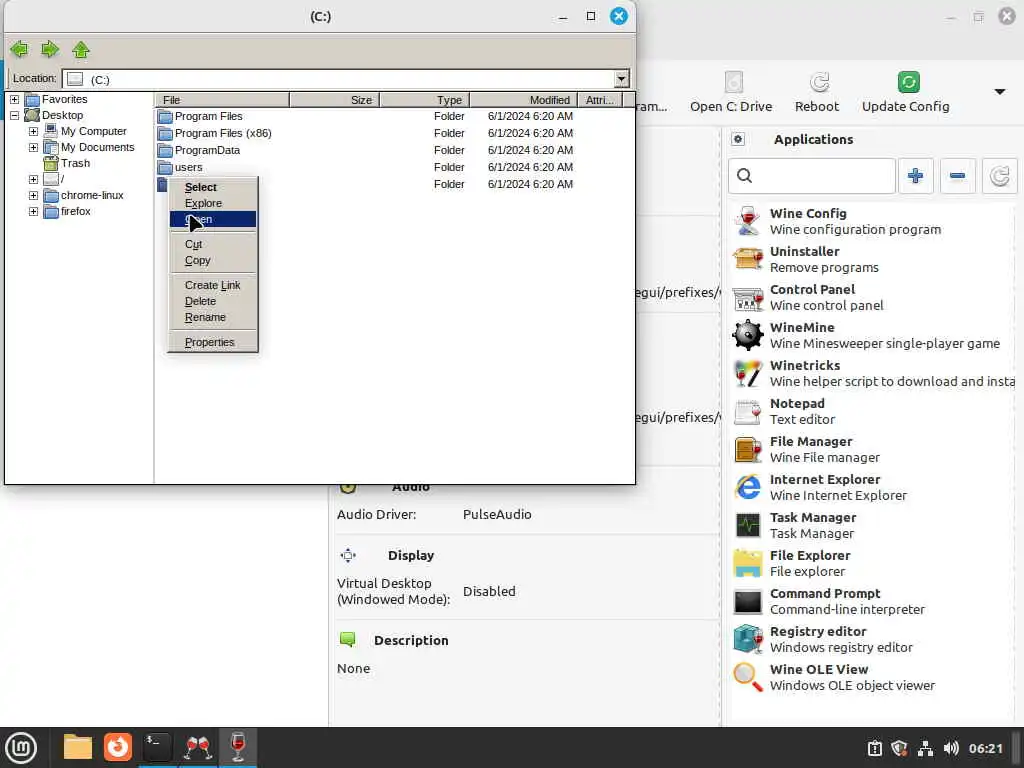Choose Delete in the context menu

pyautogui.click(x=213, y=302)
